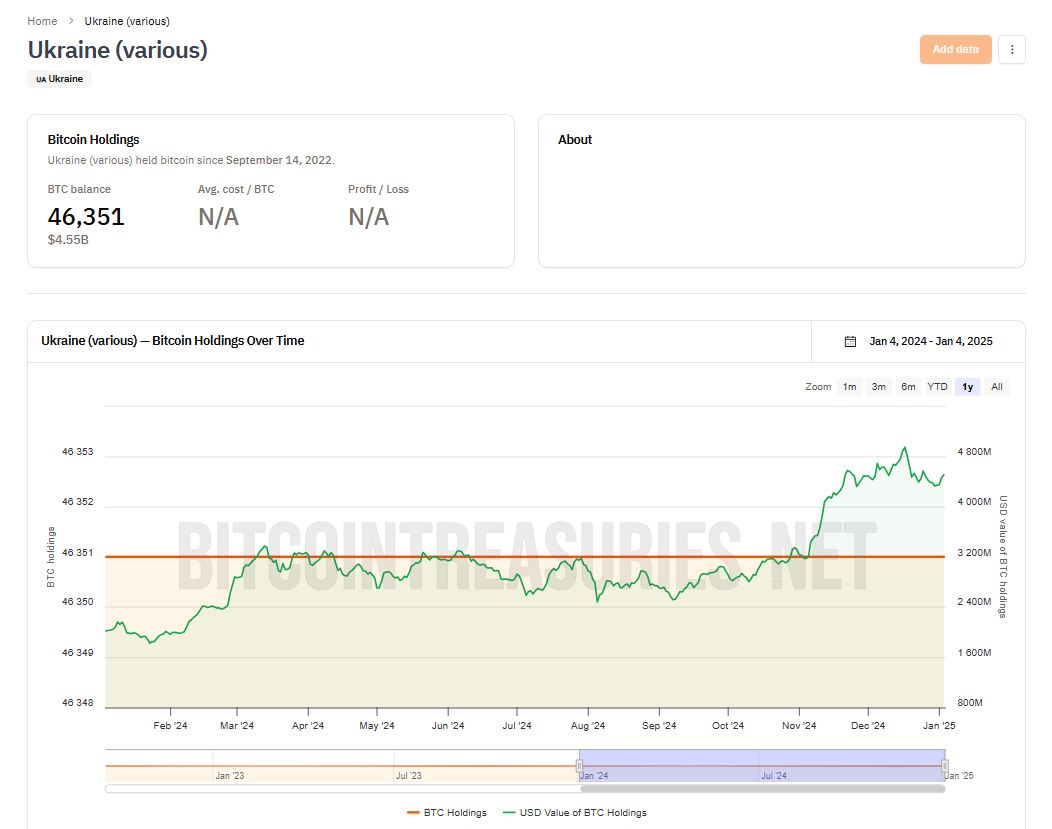Set chart zoom to YTD
Image resolution: width=1052 pixels, height=829 pixels.
point(937,387)
